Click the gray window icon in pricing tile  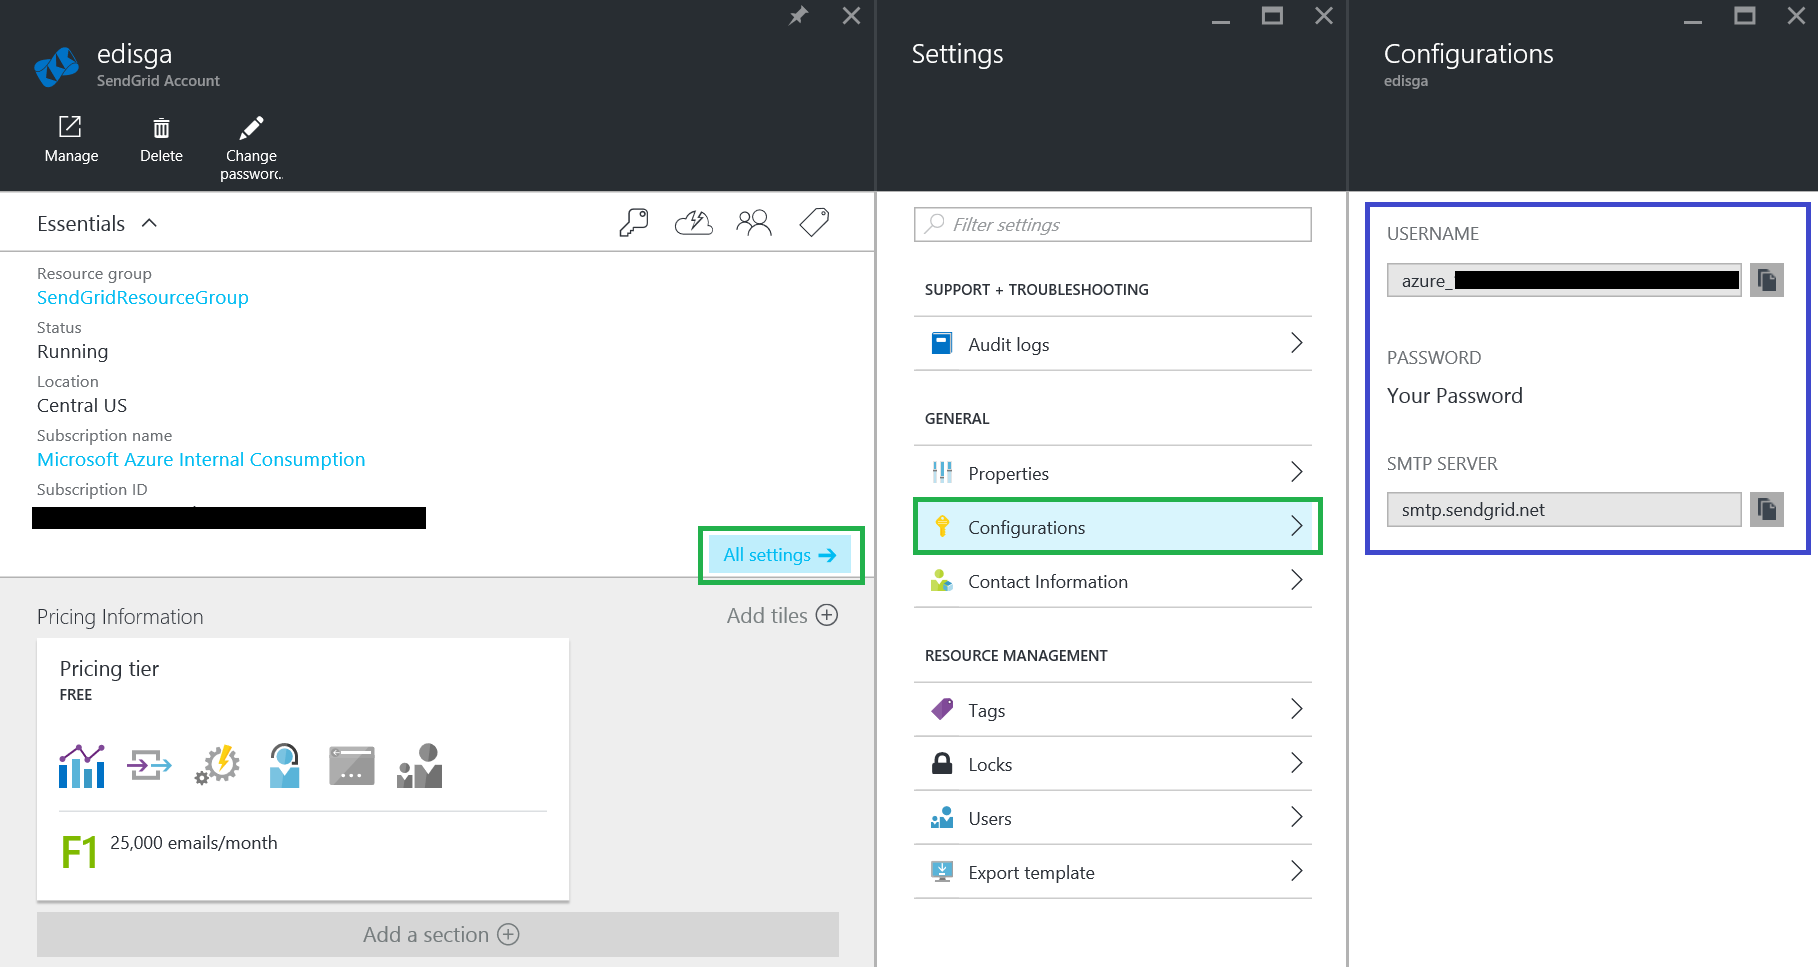pos(352,766)
